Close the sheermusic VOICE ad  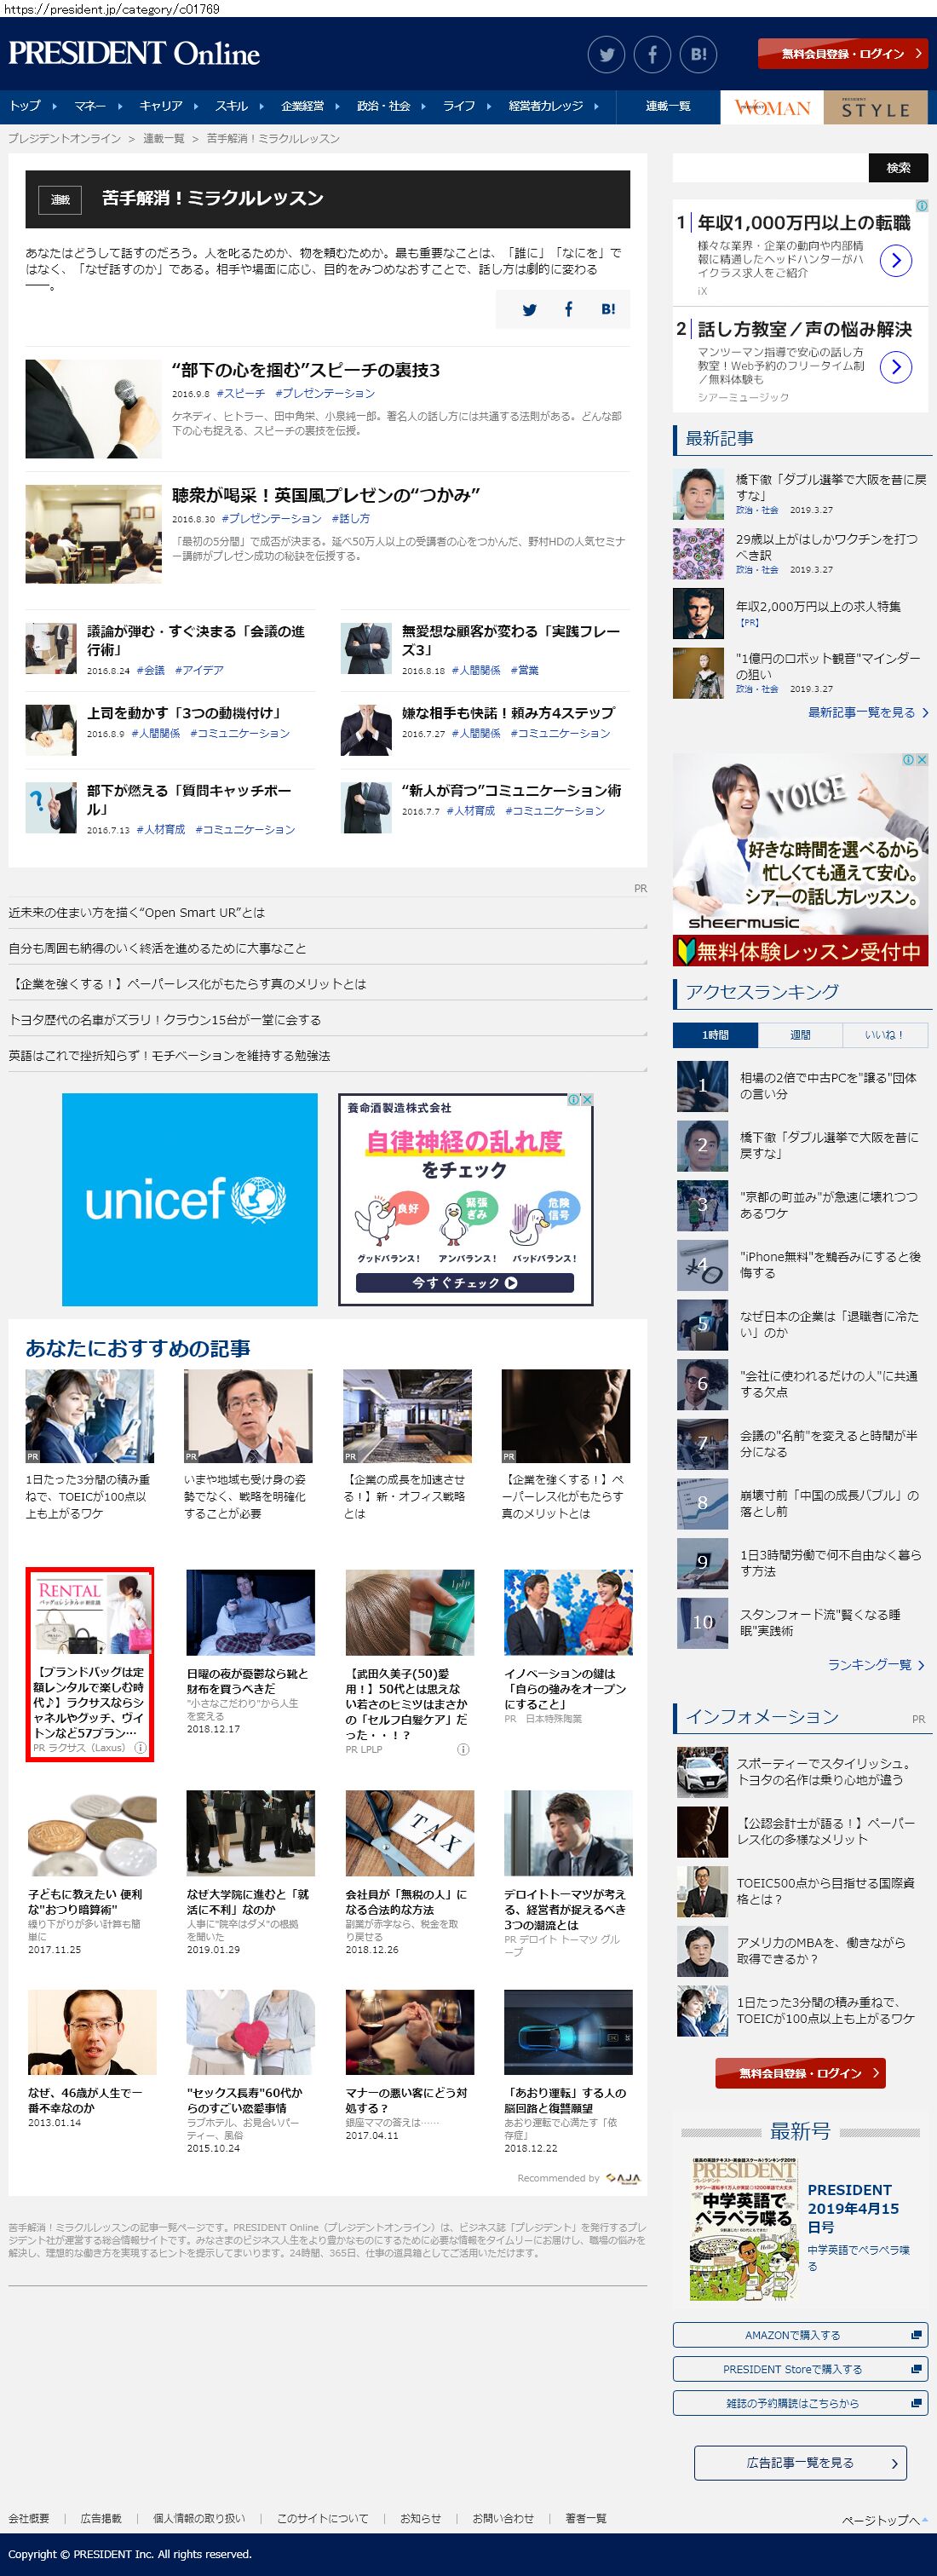922,760
